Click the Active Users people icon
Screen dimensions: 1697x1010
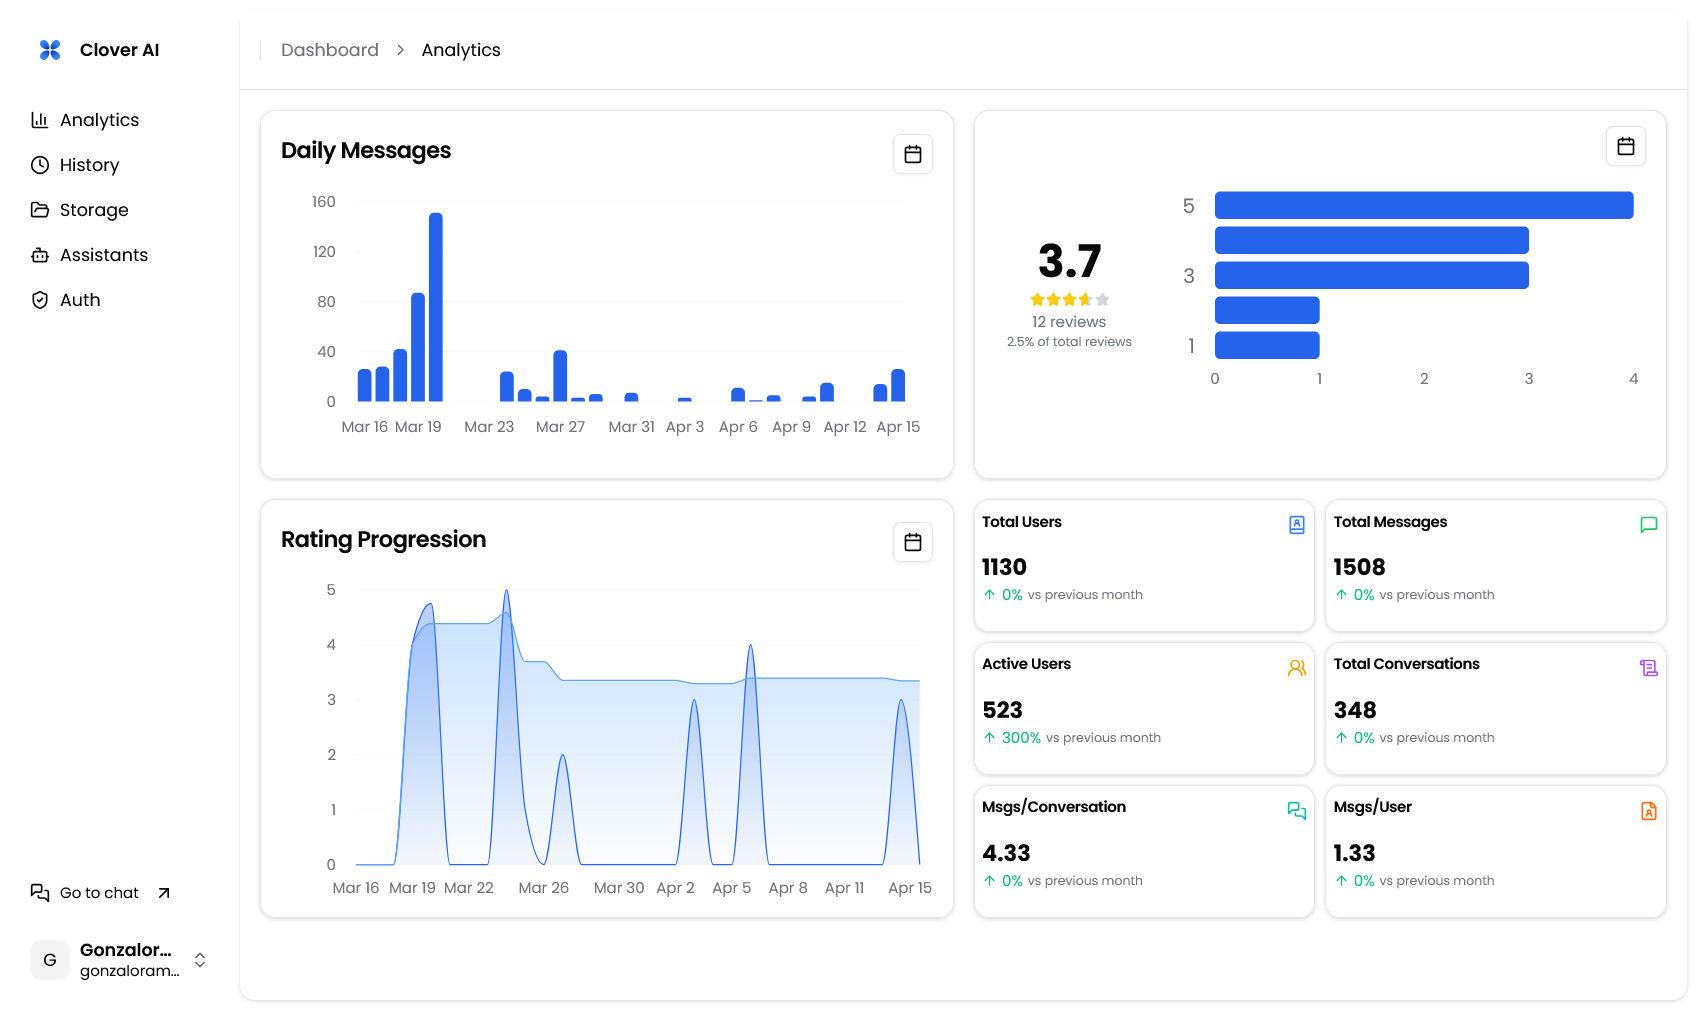pos(1297,668)
